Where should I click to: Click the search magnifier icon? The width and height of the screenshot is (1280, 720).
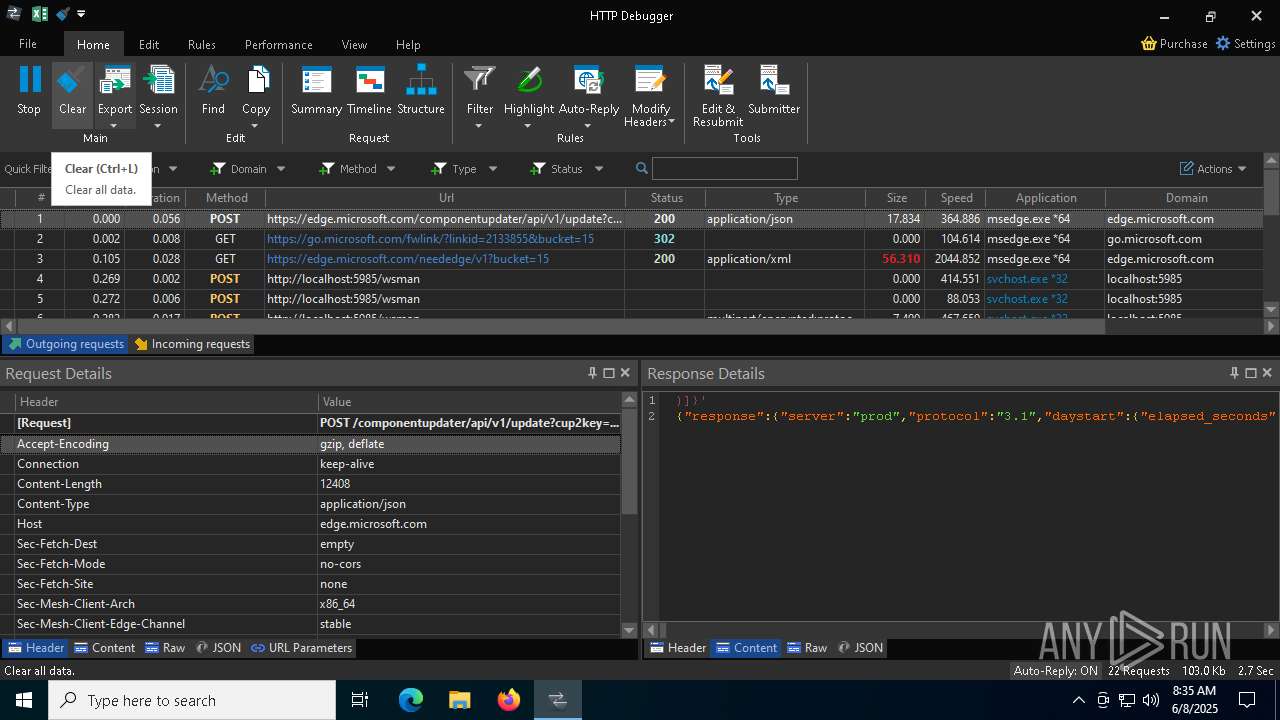(x=642, y=168)
